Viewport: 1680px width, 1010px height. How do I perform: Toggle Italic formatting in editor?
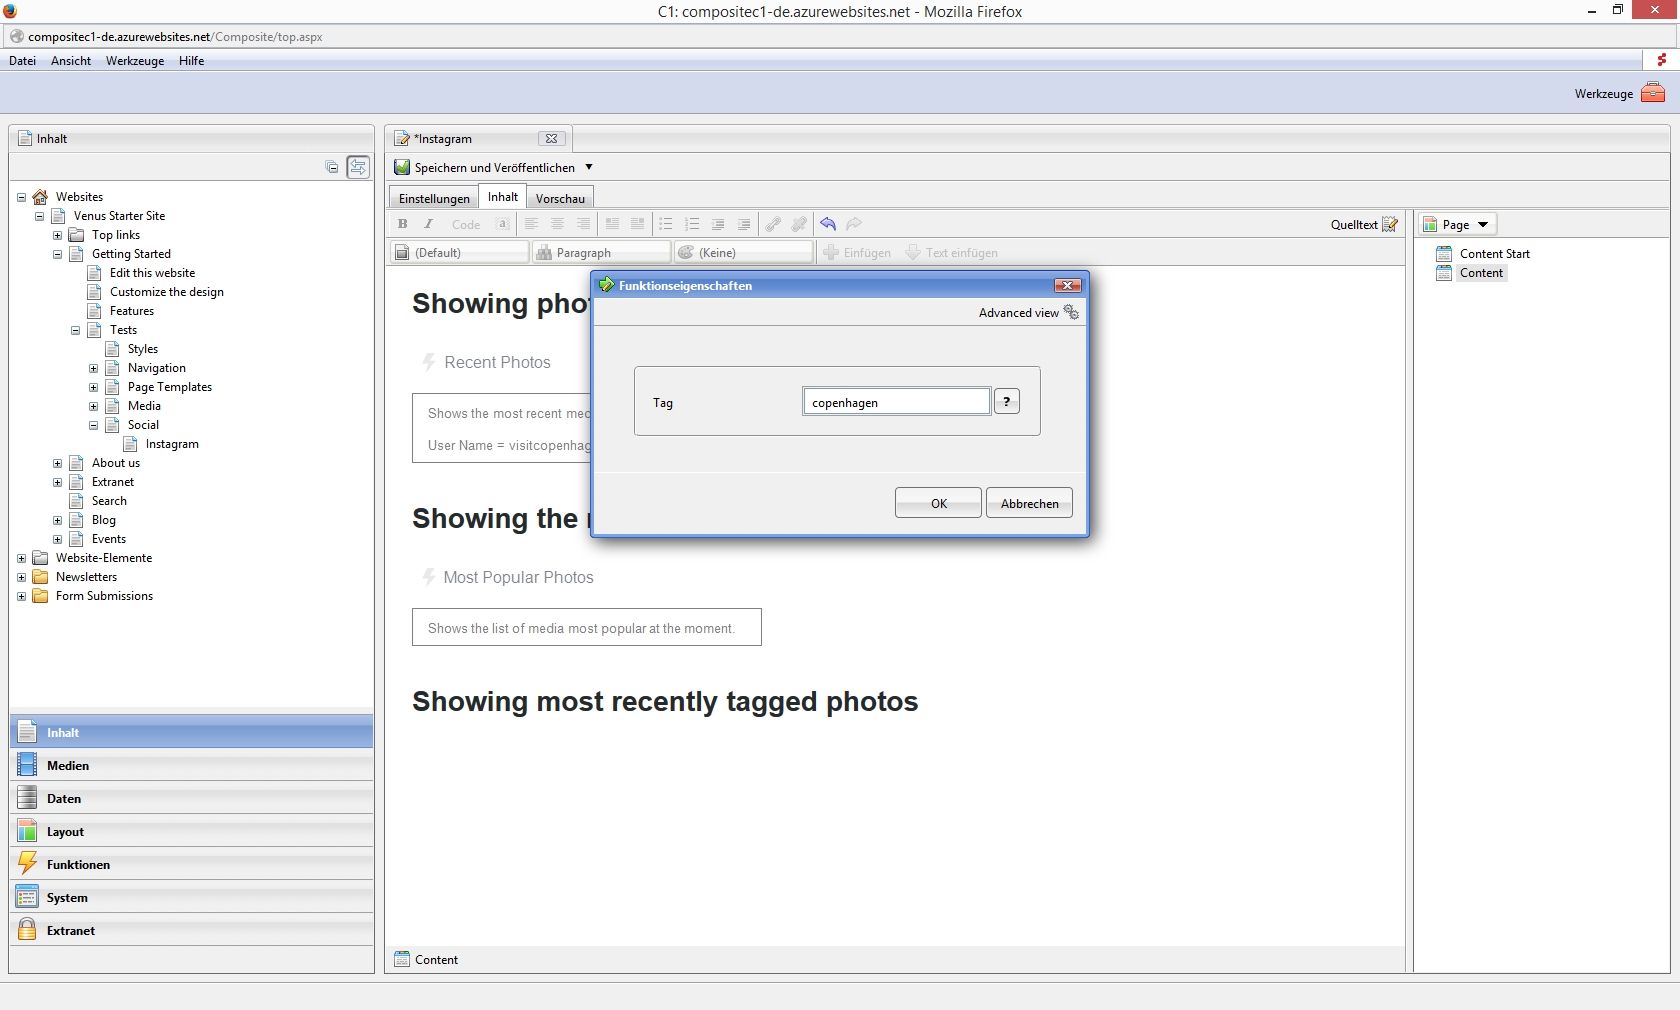pos(429,224)
